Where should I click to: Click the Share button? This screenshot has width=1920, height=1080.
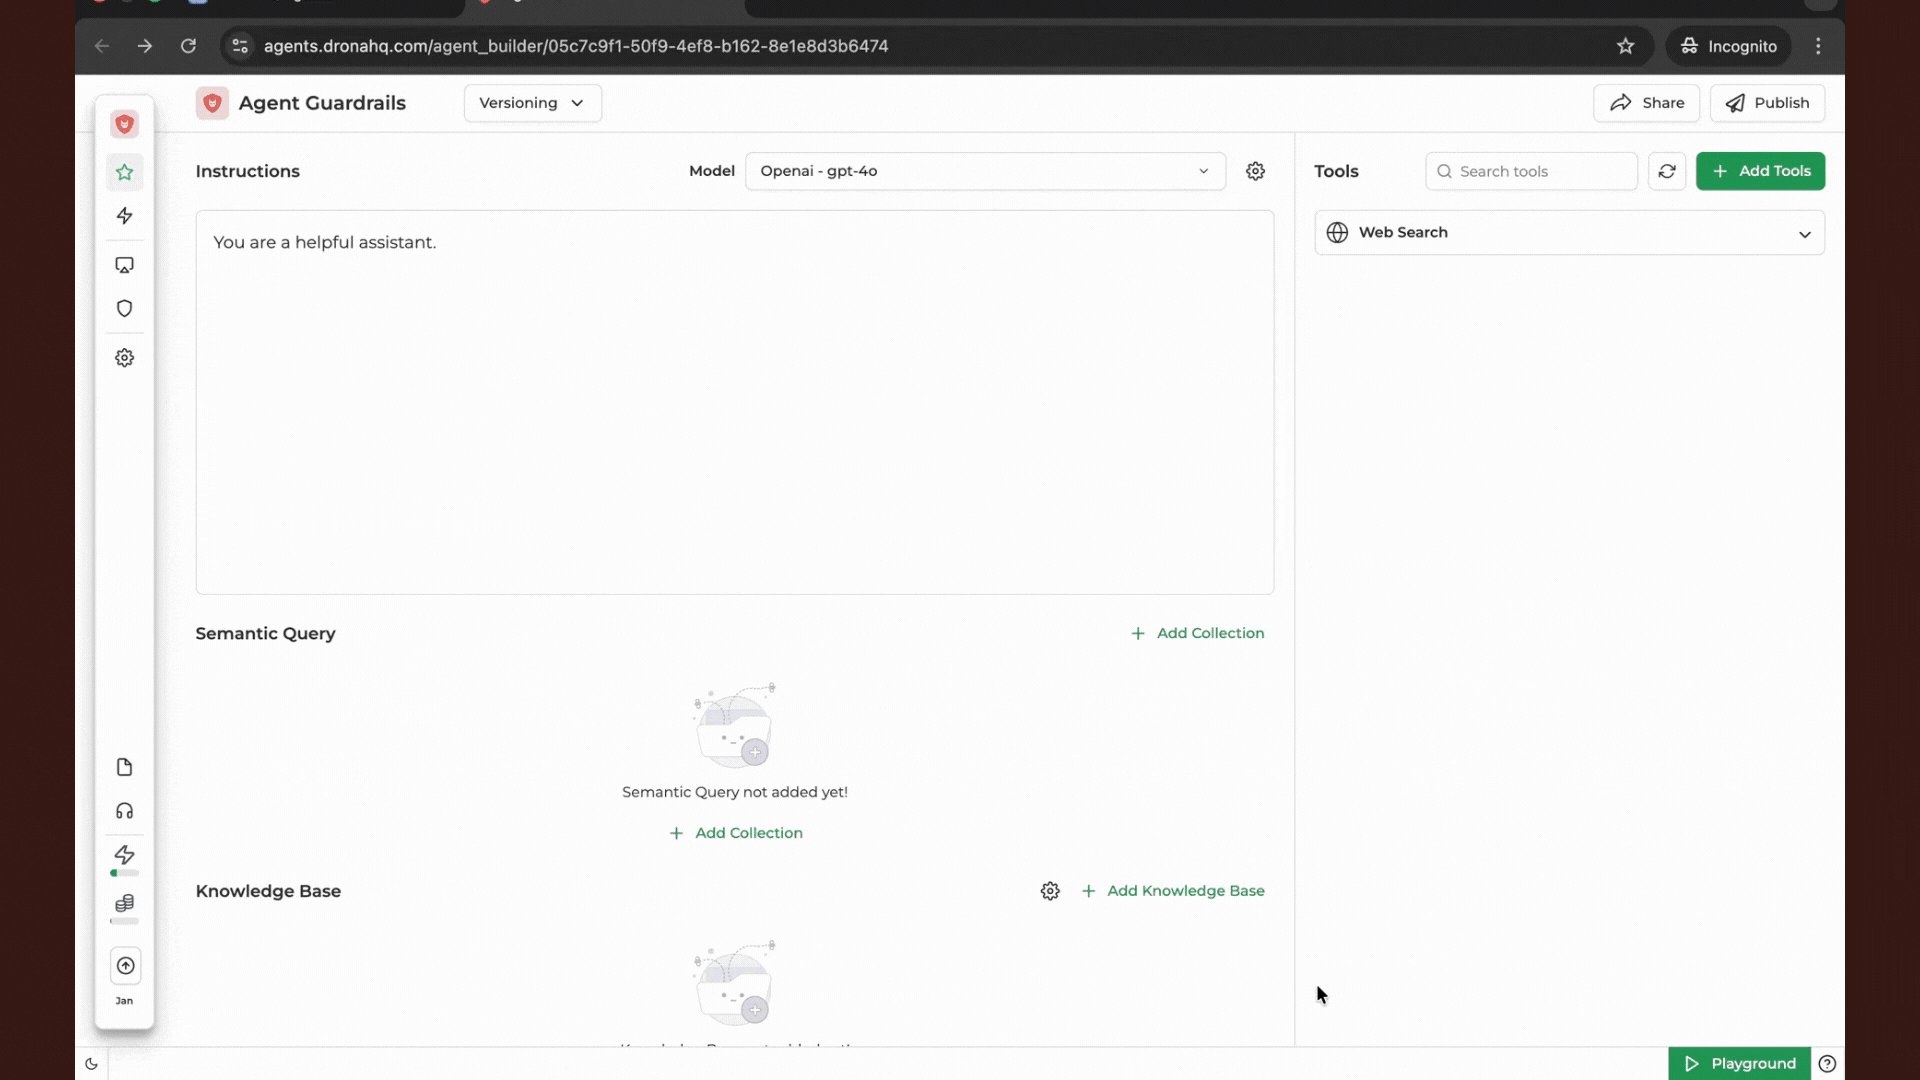(1646, 103)
